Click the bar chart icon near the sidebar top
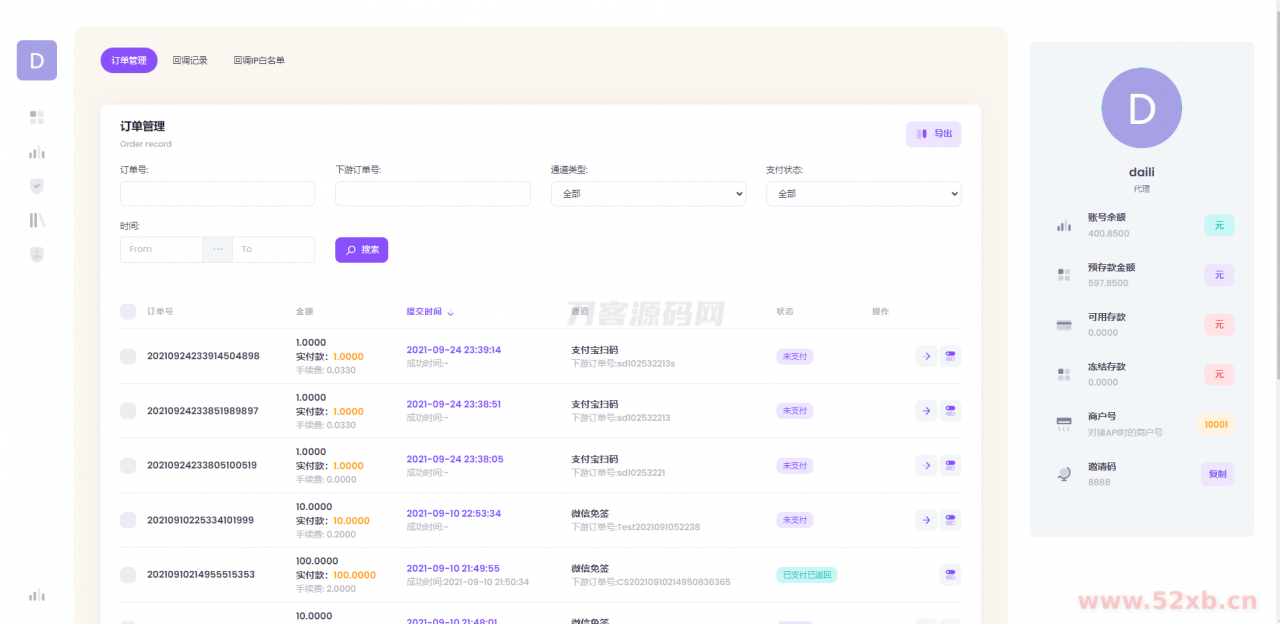 pos(37,153)
